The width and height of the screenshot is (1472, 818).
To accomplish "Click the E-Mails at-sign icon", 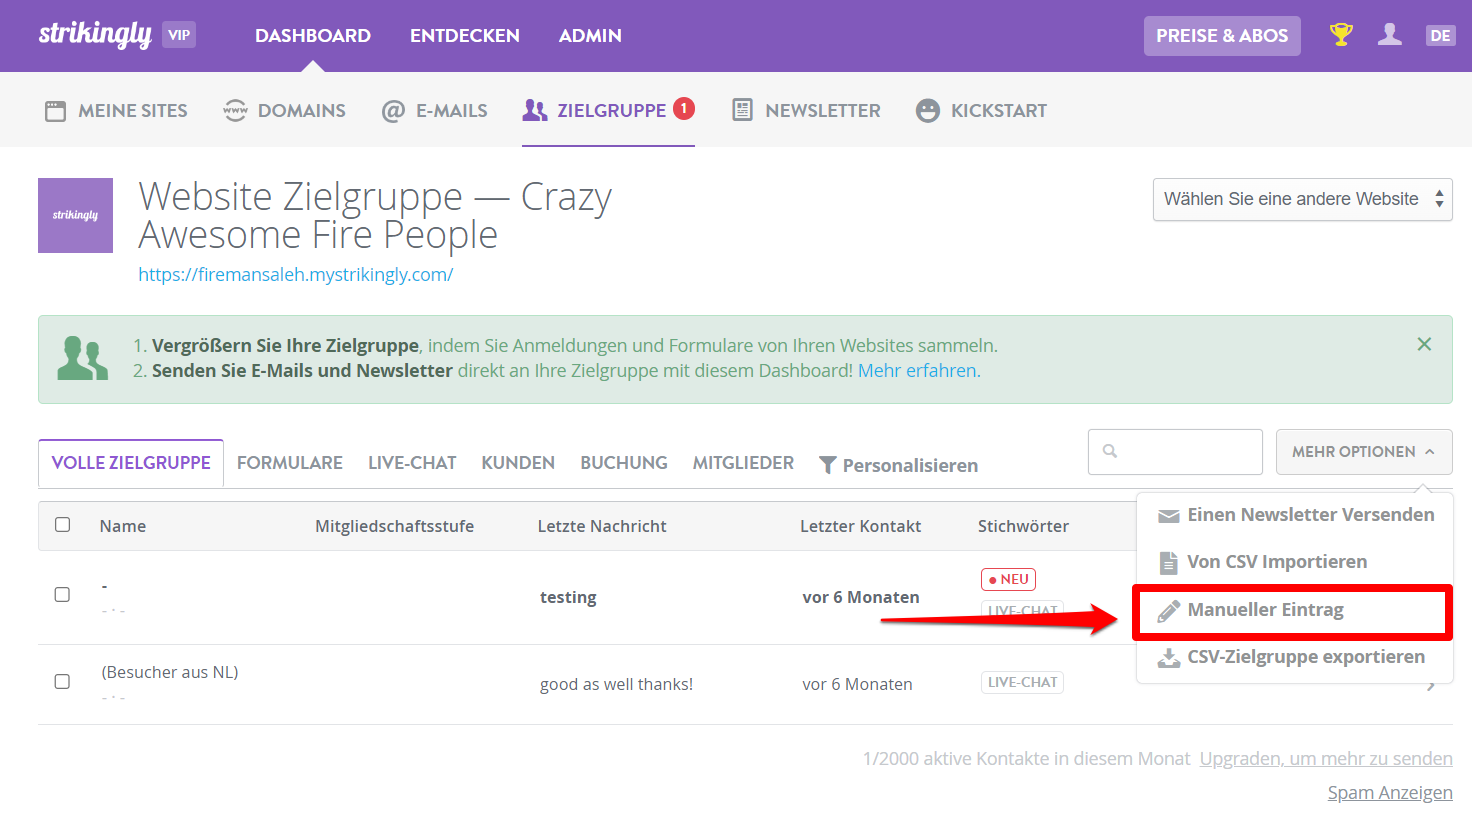I will (393, 111).
